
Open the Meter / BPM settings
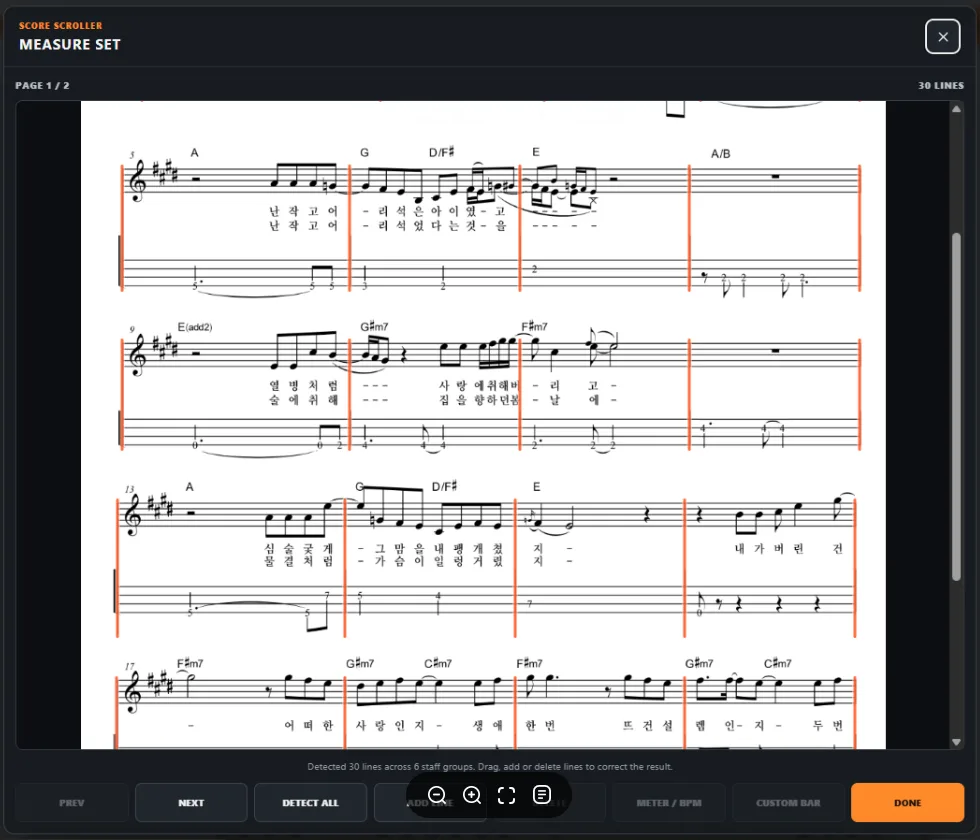tap(669, 802)
